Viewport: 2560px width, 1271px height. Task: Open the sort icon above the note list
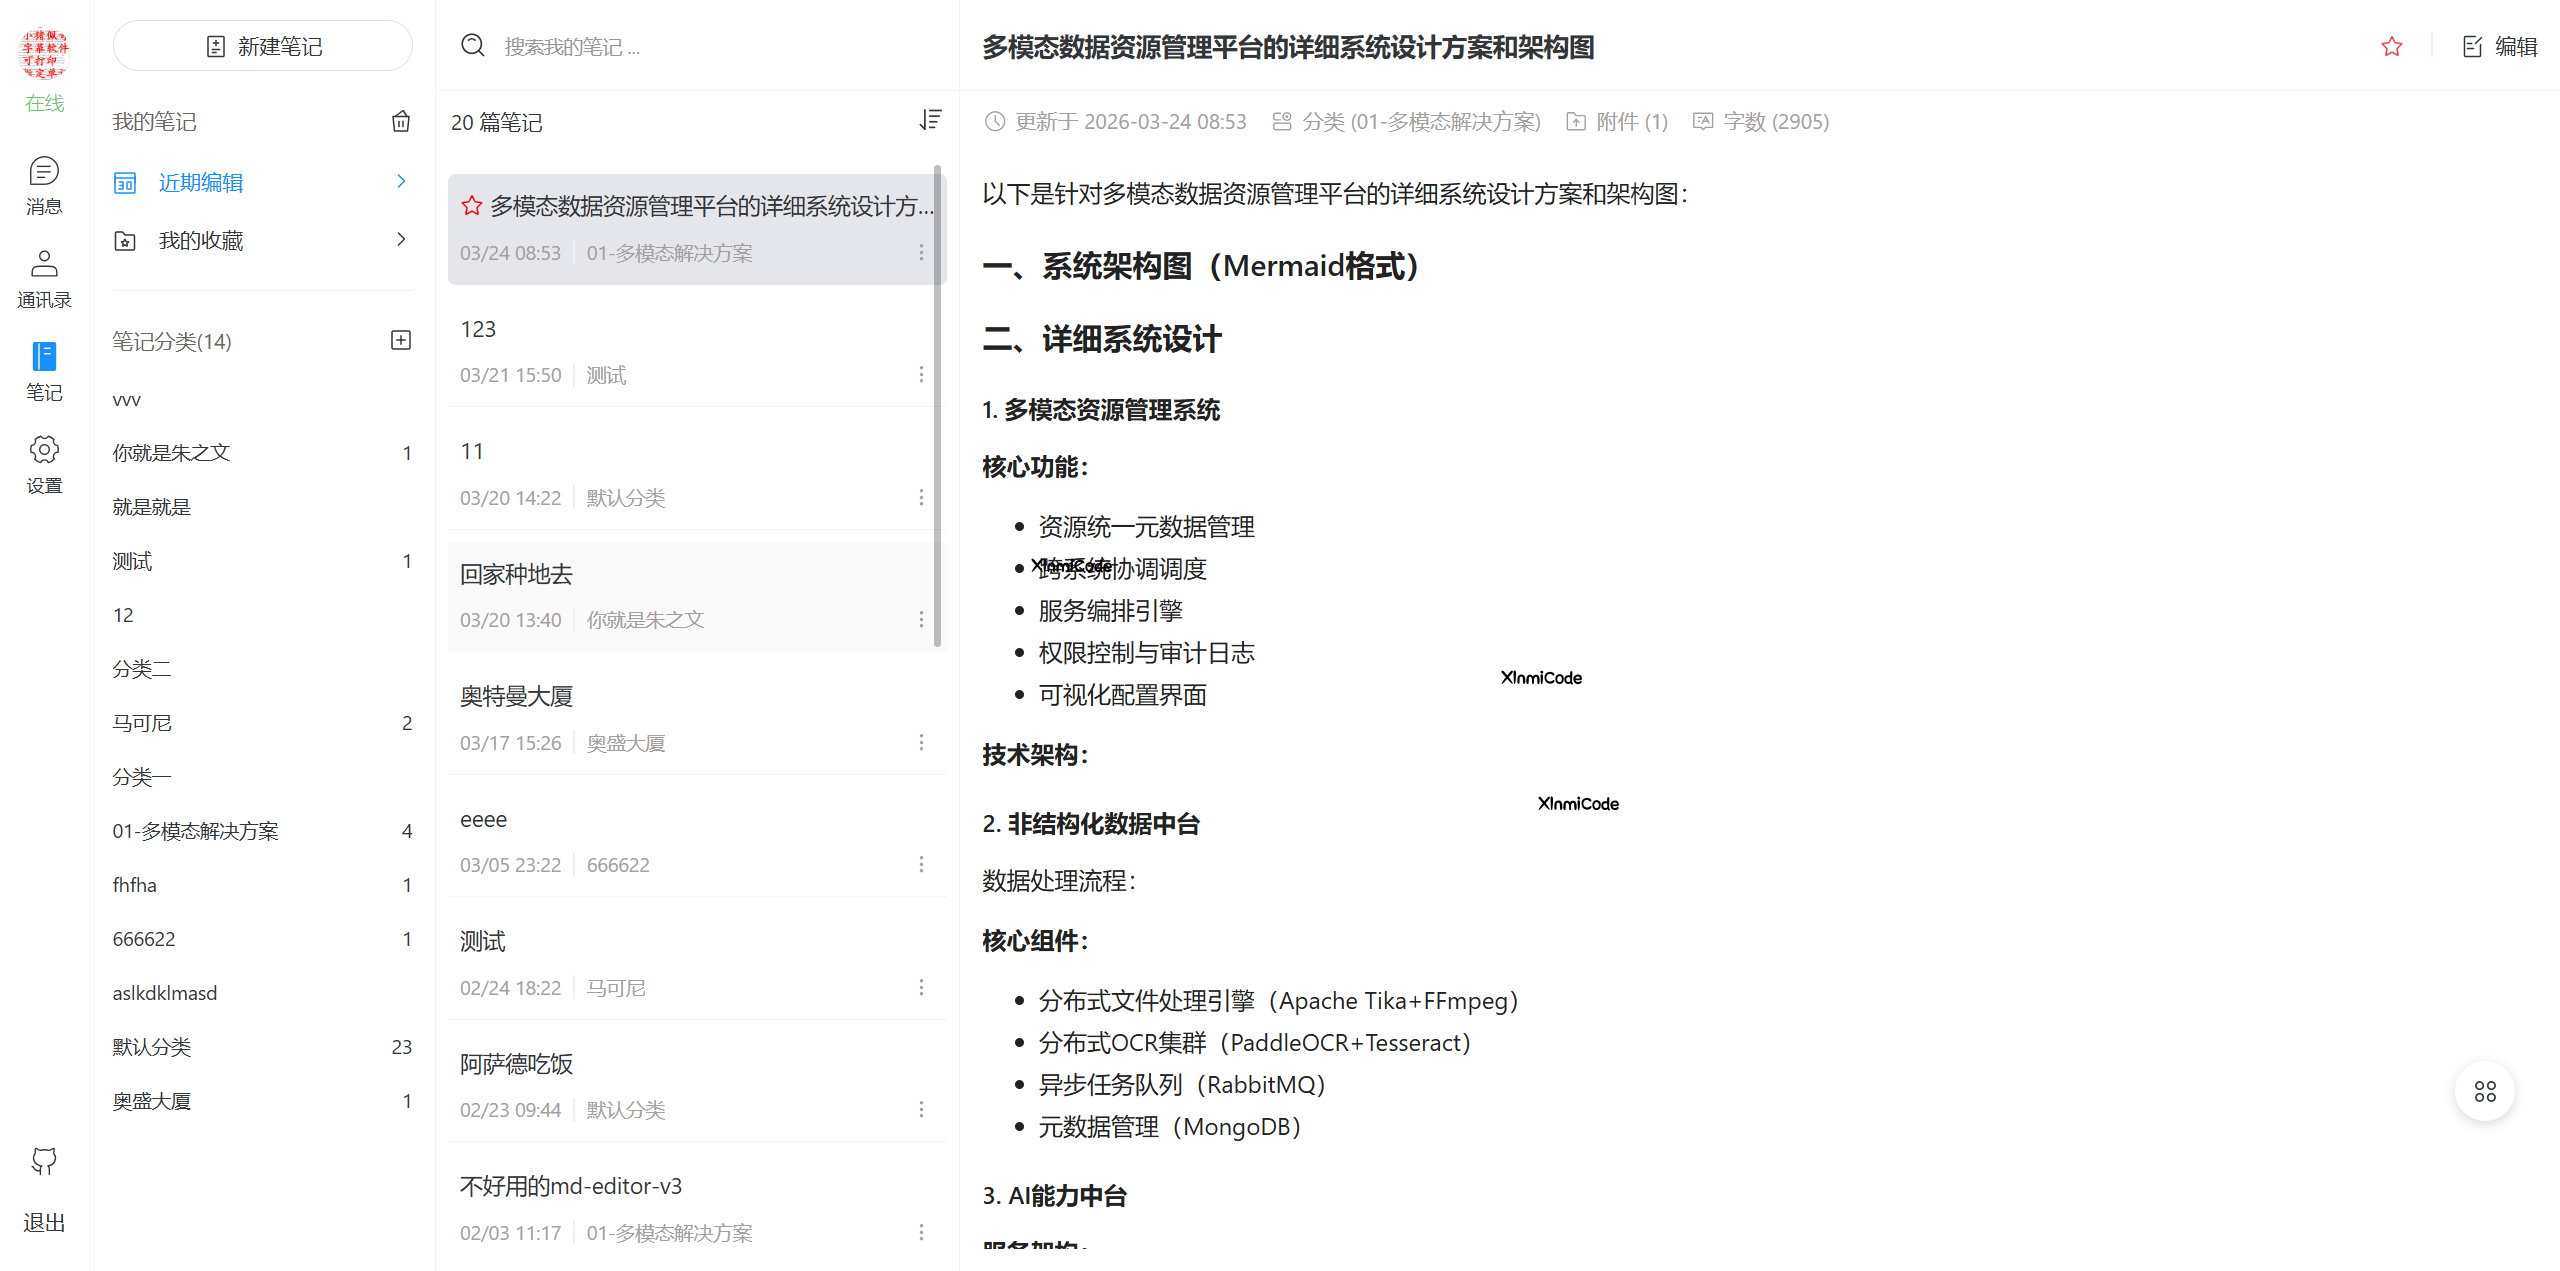coord(930,119)
